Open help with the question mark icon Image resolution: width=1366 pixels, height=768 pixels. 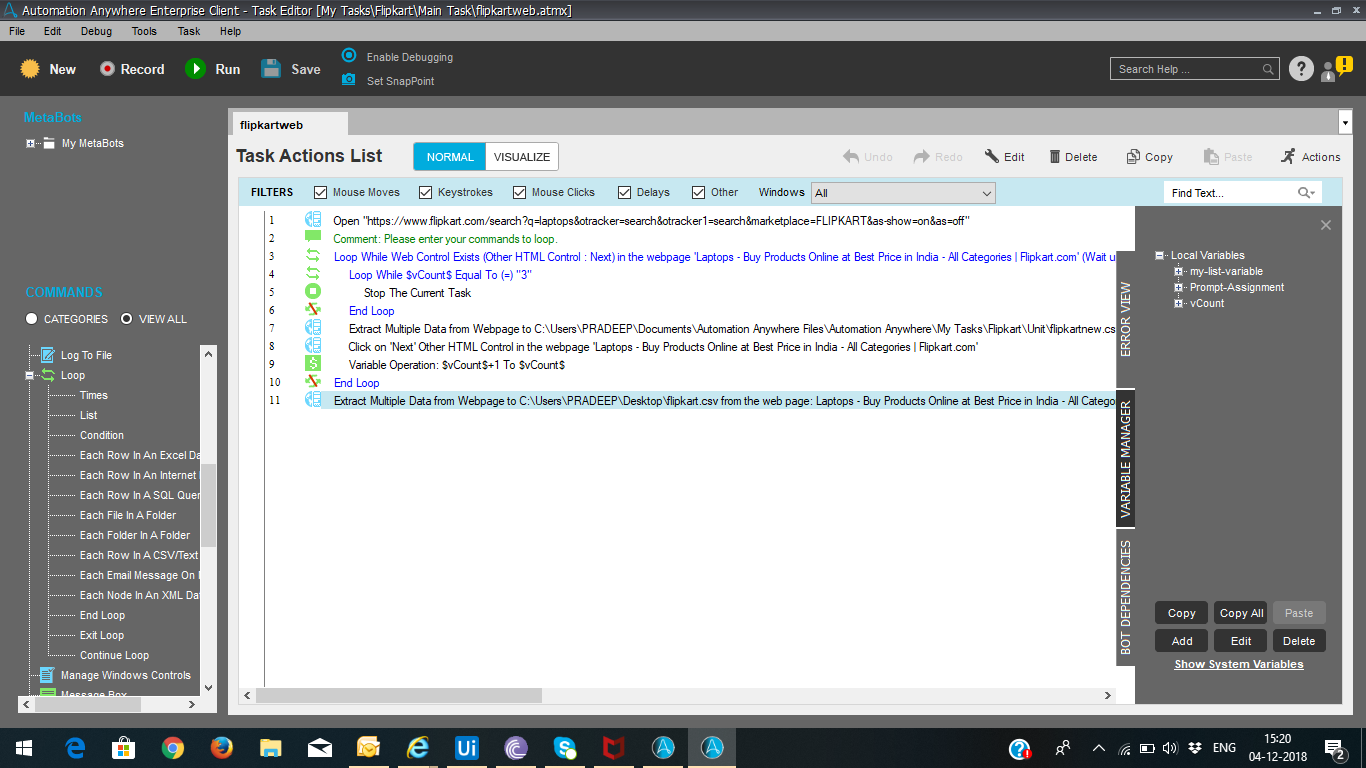(x=1301, y=68)
